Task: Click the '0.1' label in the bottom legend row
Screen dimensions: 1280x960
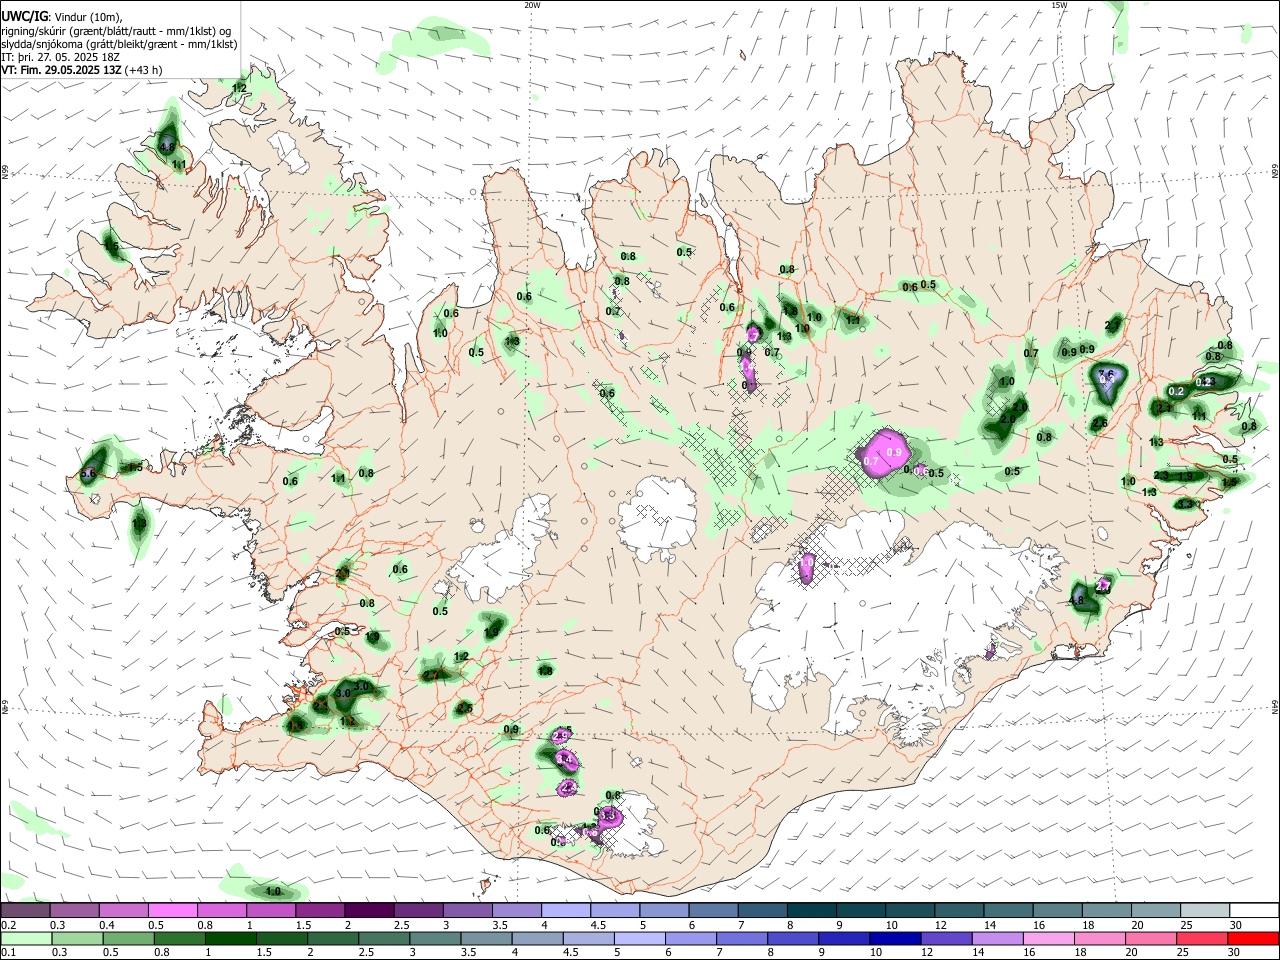Action: (8, 953)
